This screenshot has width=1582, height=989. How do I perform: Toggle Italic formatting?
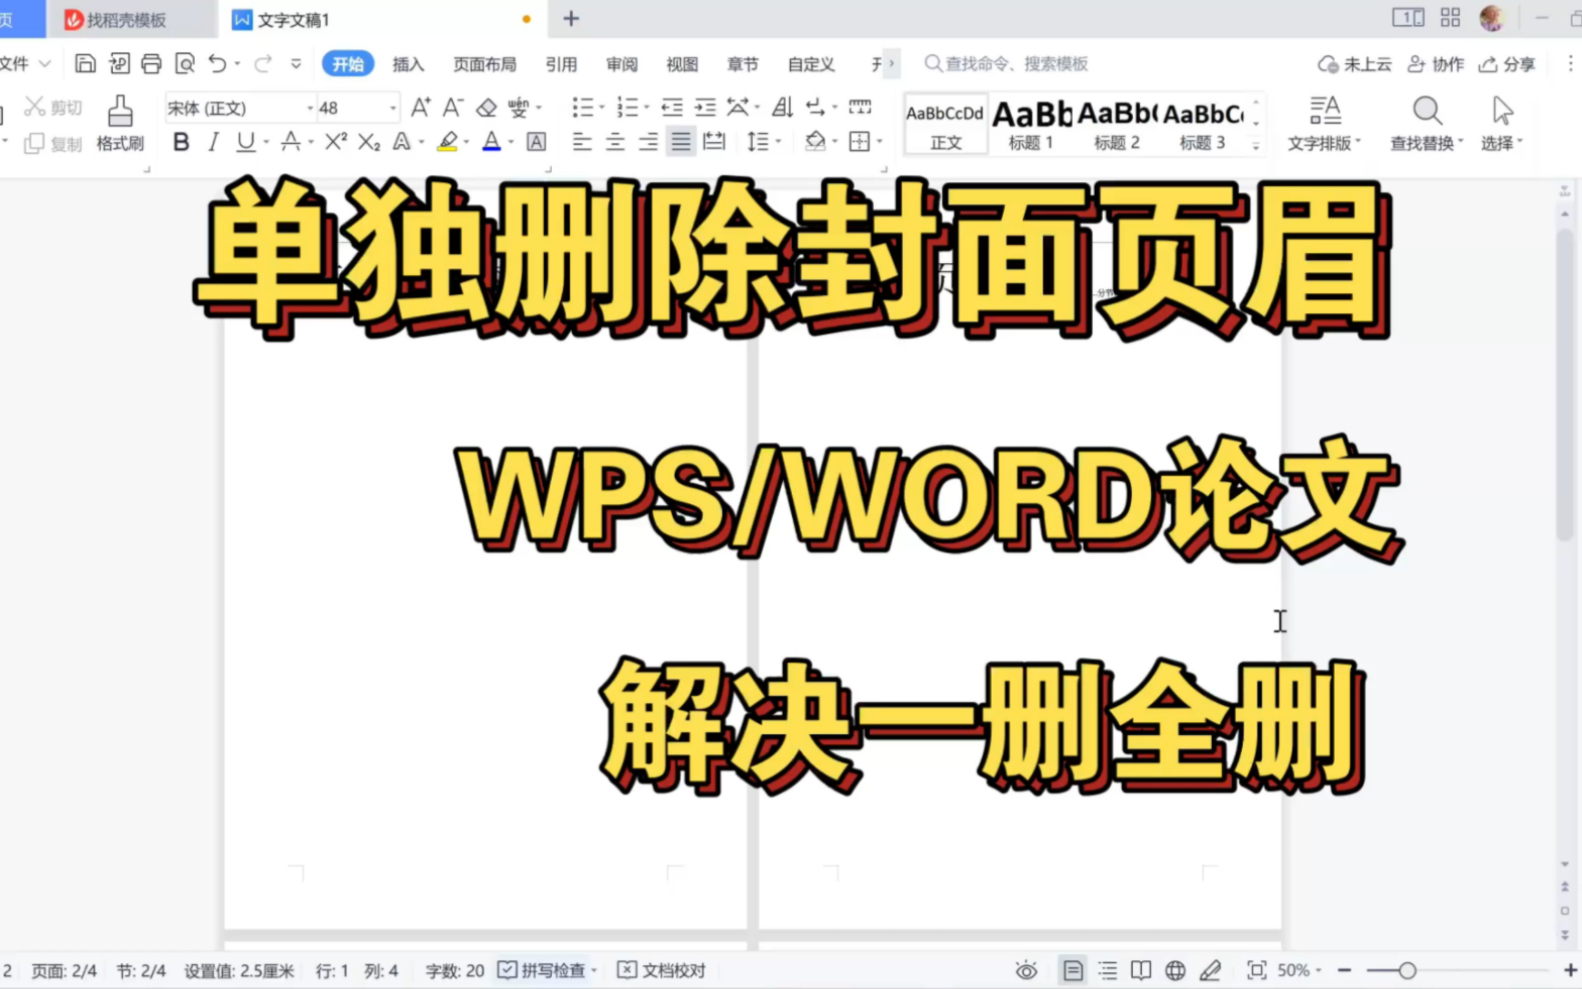[x=213, y=142]
